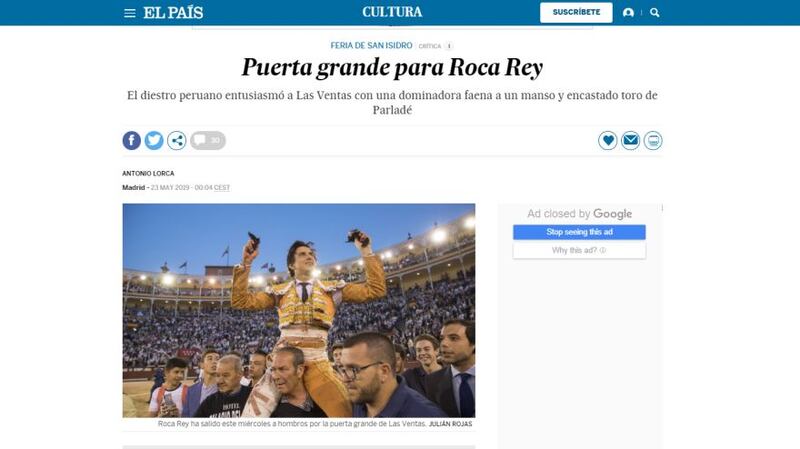Open author Antonio Lorca's page

[x=148, y=173]
